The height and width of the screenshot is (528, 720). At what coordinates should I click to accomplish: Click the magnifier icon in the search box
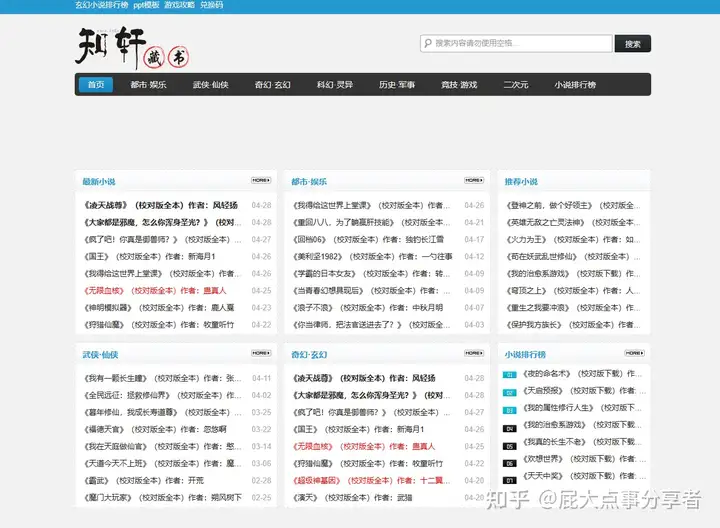point(428,43)
